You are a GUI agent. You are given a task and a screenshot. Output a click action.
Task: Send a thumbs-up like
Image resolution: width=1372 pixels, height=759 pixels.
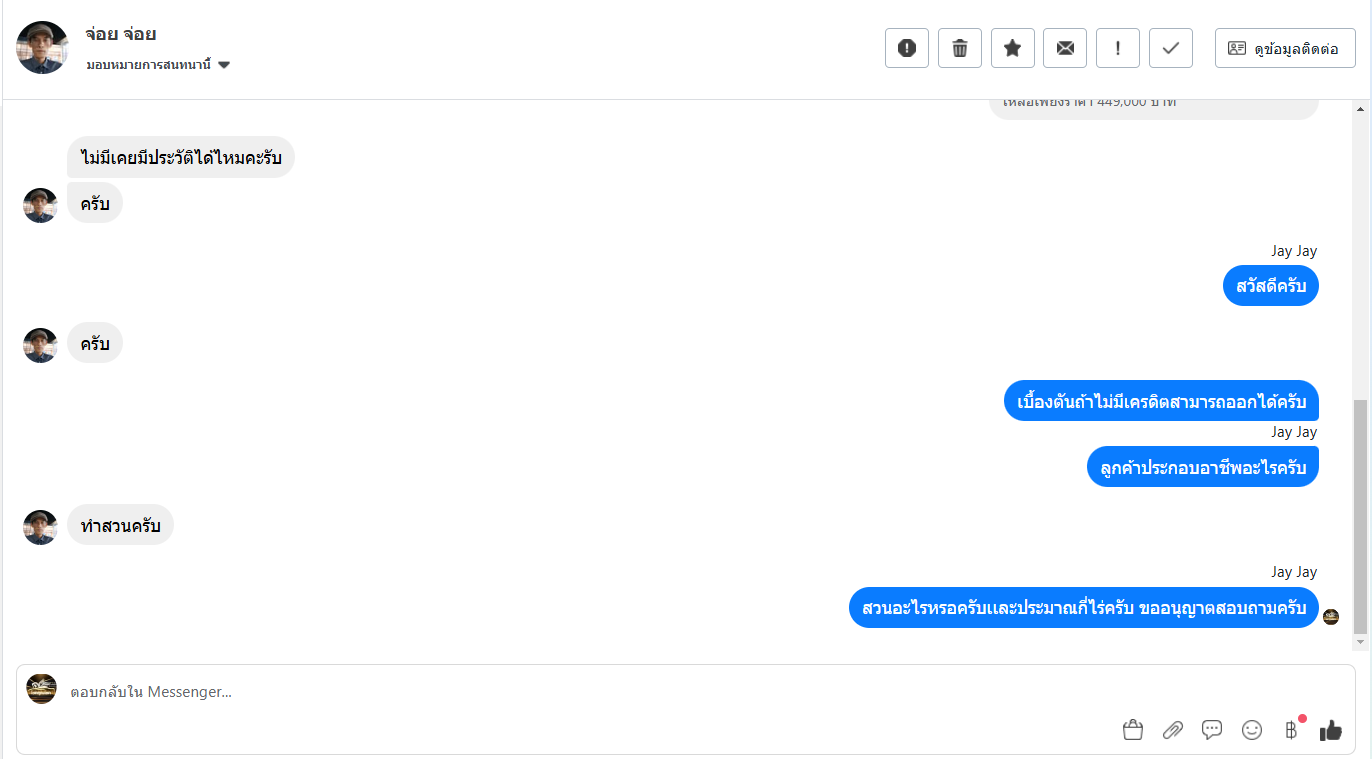click(1330, 730)
